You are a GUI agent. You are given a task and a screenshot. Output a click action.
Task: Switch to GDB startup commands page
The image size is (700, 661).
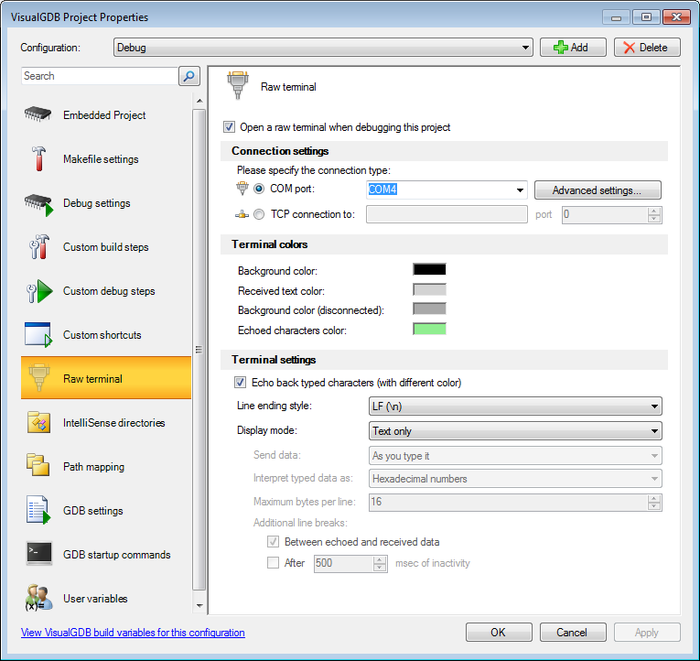(x=106, y=554)
